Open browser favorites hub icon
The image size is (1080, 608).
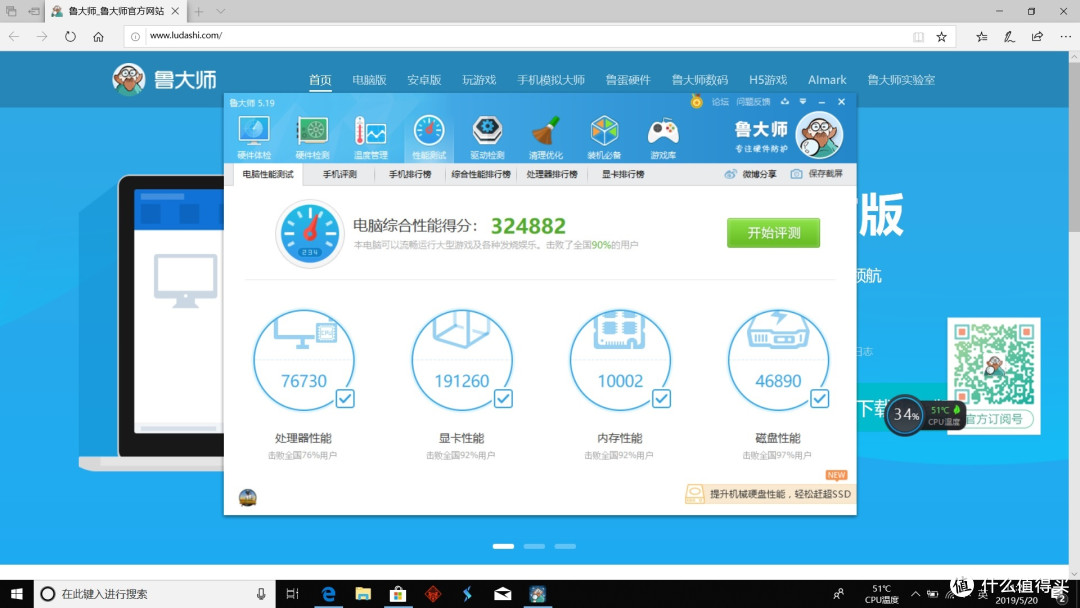pyautogui.click(x=982, y=36)
